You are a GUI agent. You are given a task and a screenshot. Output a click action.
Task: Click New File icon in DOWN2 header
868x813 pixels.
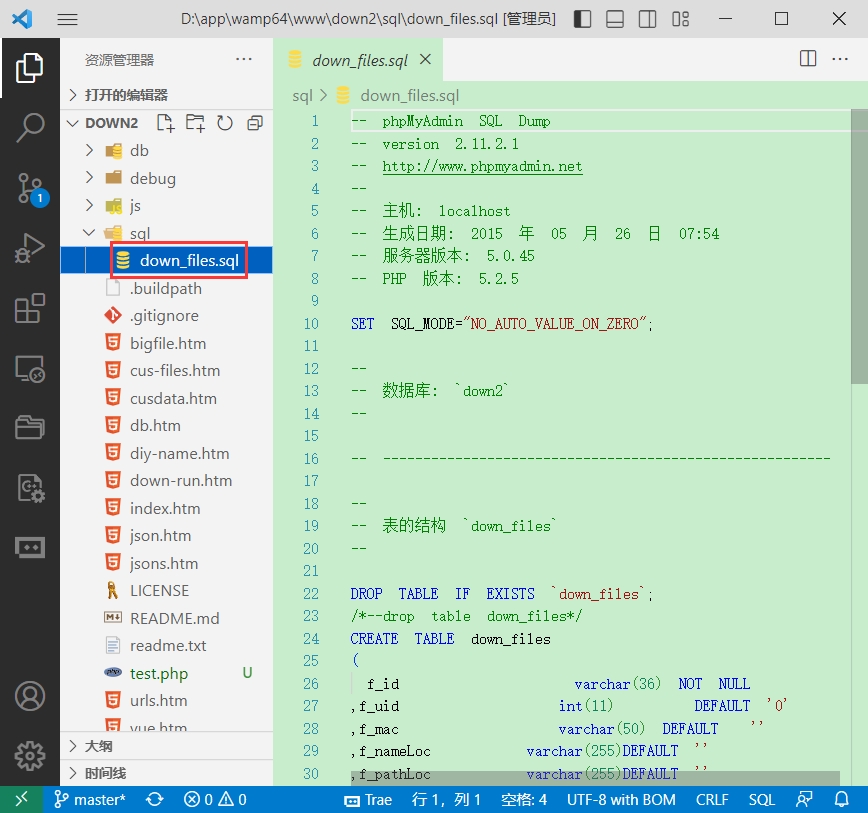(x=166, y=123)
